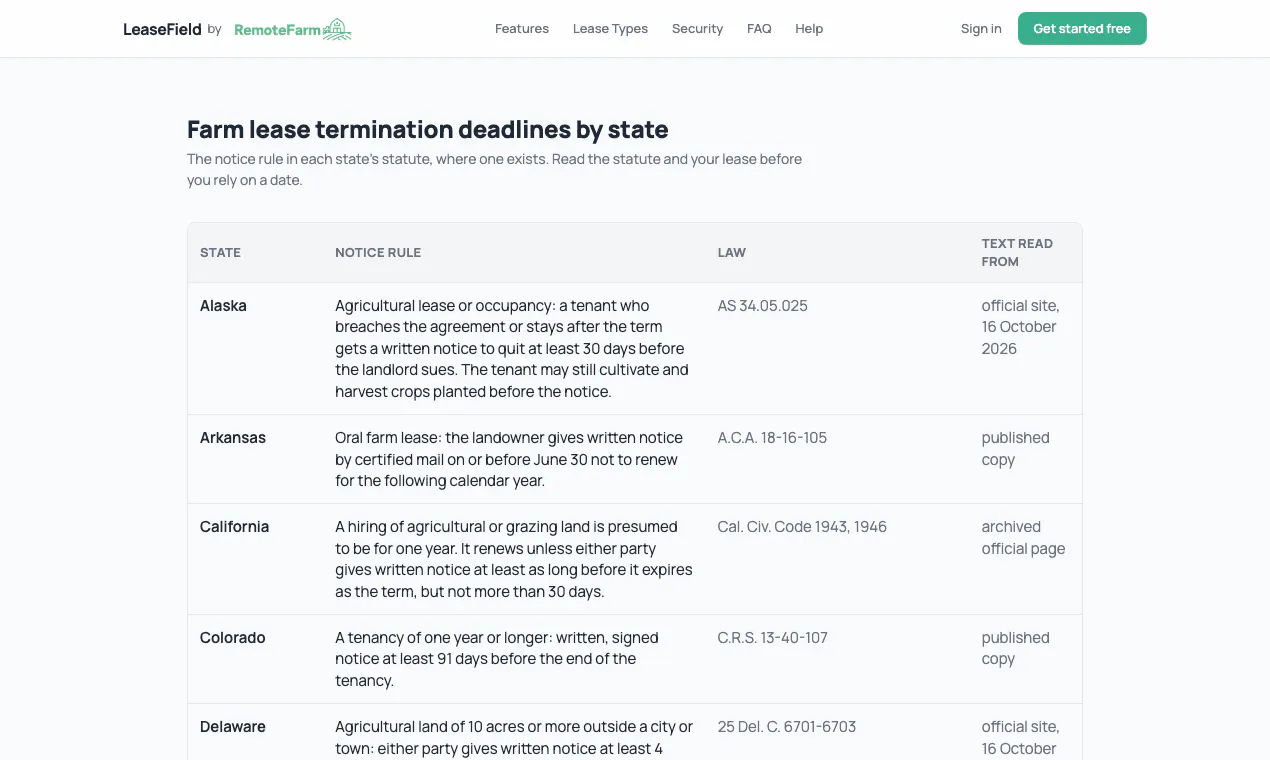Viewport: 1270px width, 760px height.
Task: Click the LAW column header
Action: (732, 253)
